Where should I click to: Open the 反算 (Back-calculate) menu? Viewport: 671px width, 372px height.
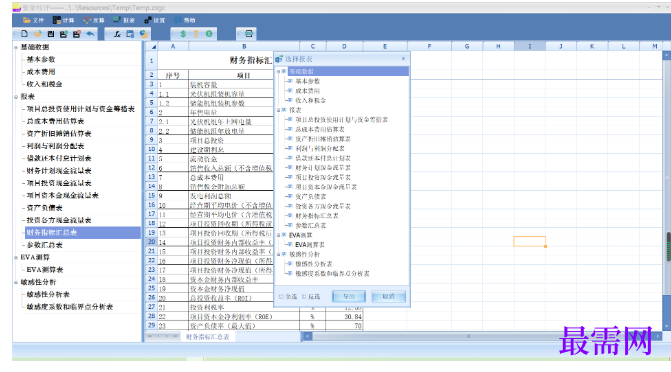click(x=94, y=20)
